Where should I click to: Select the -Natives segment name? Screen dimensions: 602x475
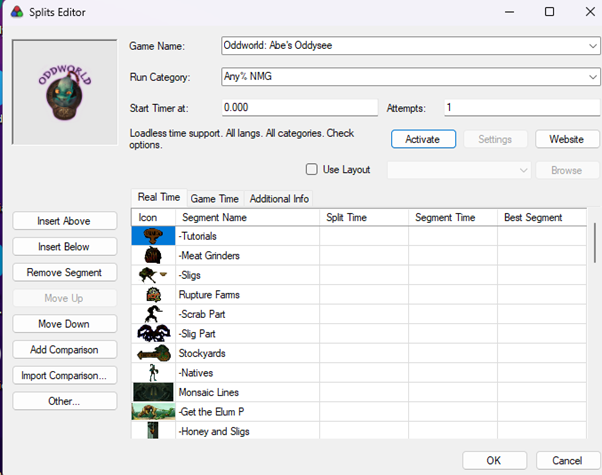pyautogui.click(x=196, y=373)
